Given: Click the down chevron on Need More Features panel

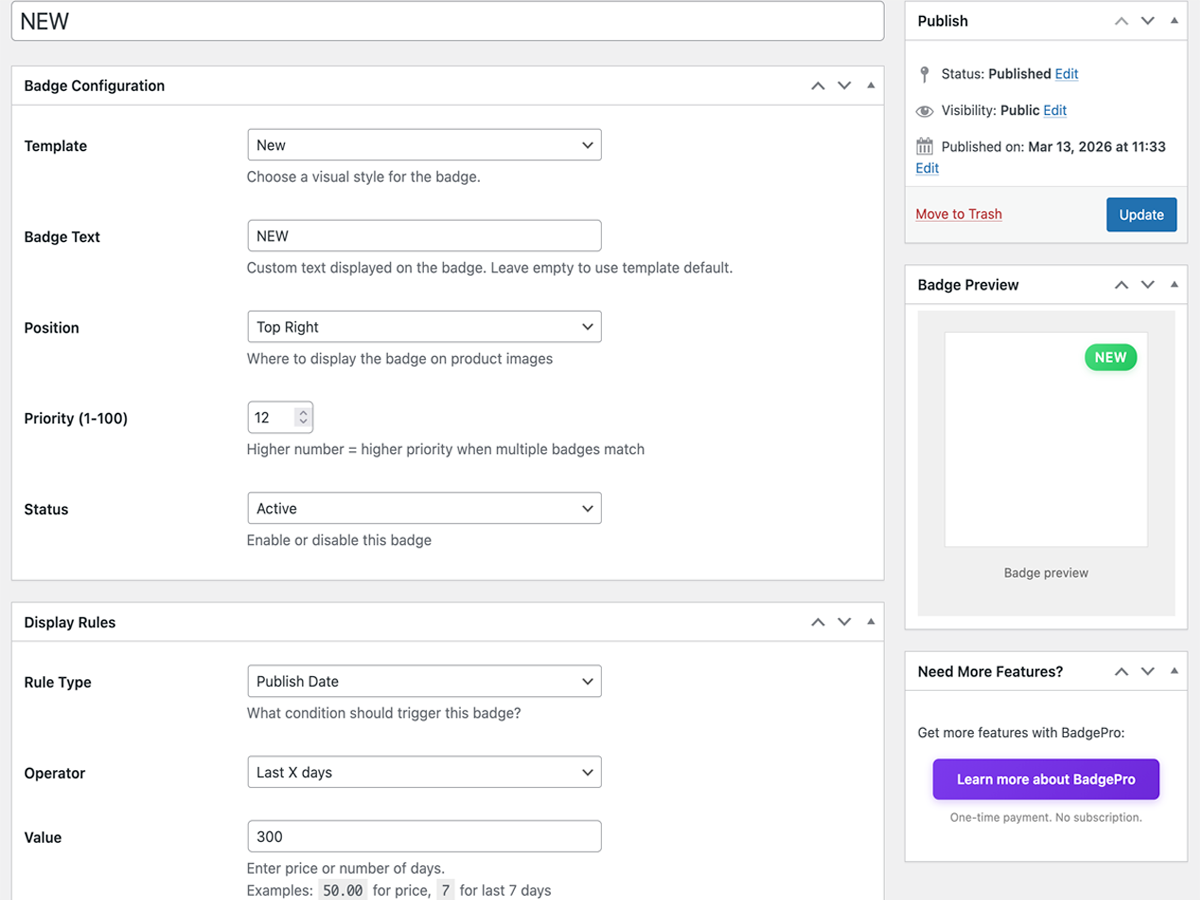Looking at the screenshot, I should (1147, 671).
